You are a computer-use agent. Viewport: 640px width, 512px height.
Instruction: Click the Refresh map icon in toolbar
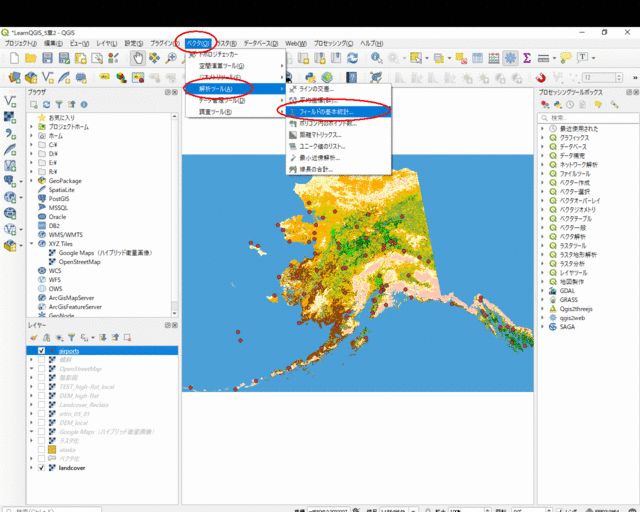[353, 58]
